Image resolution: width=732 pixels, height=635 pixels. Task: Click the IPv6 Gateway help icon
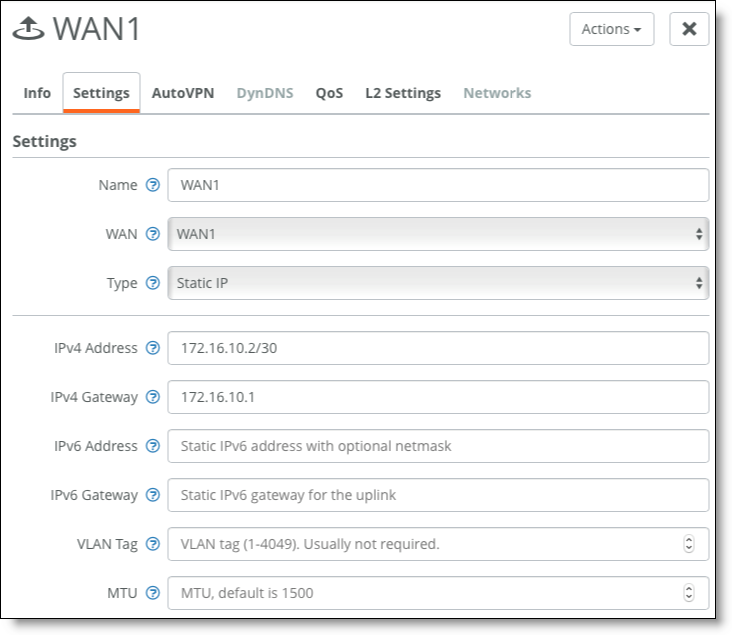[153, 495]
